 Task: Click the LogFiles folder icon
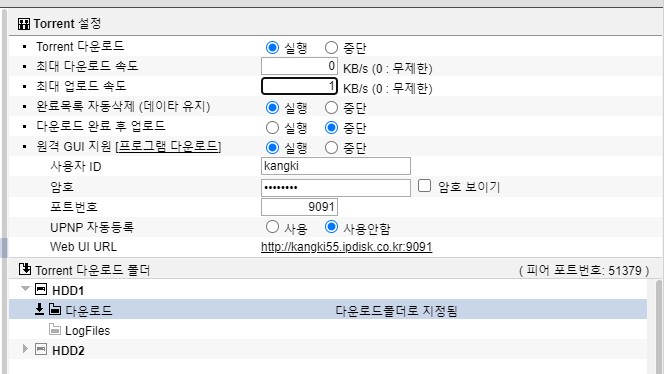pyautogui.click(x=55, y=329)
